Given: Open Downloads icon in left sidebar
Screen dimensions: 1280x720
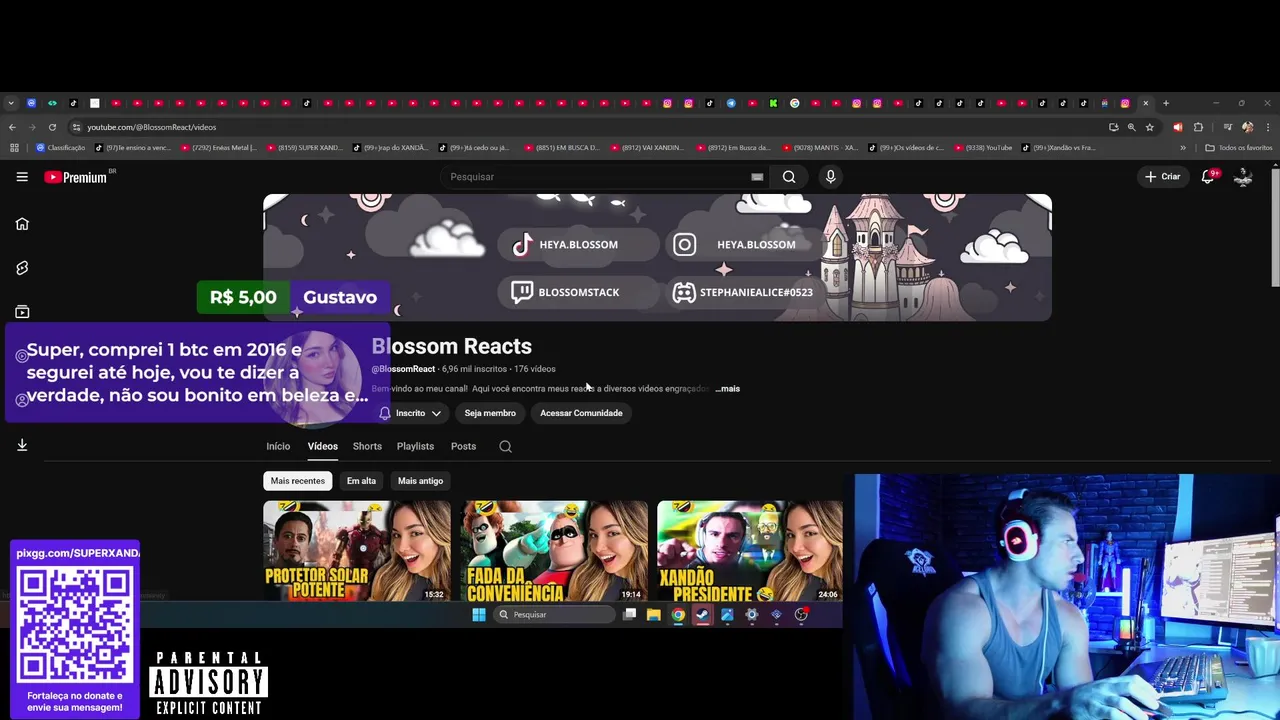Looking at the screenshot, I should pos(22,445).
